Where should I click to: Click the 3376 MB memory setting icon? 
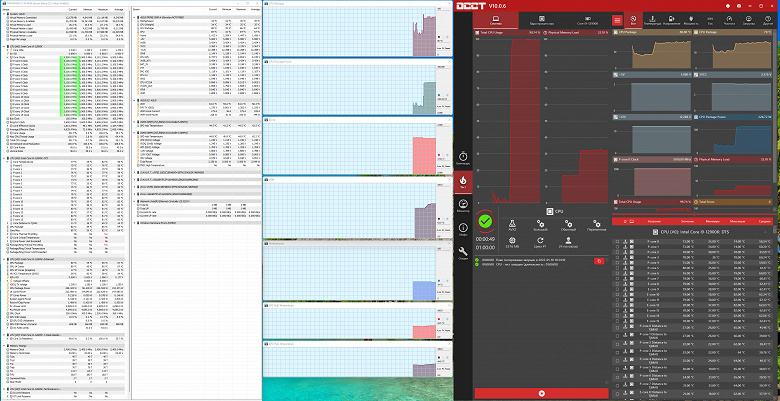(x=512, y=242)
